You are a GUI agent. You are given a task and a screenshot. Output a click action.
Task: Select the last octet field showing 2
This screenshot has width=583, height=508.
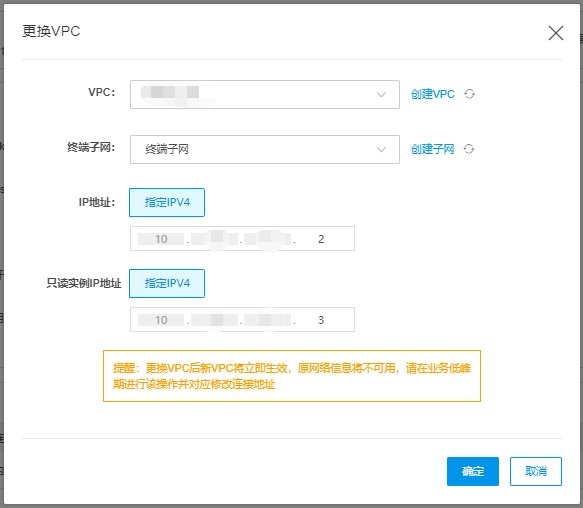click(321, 239)
